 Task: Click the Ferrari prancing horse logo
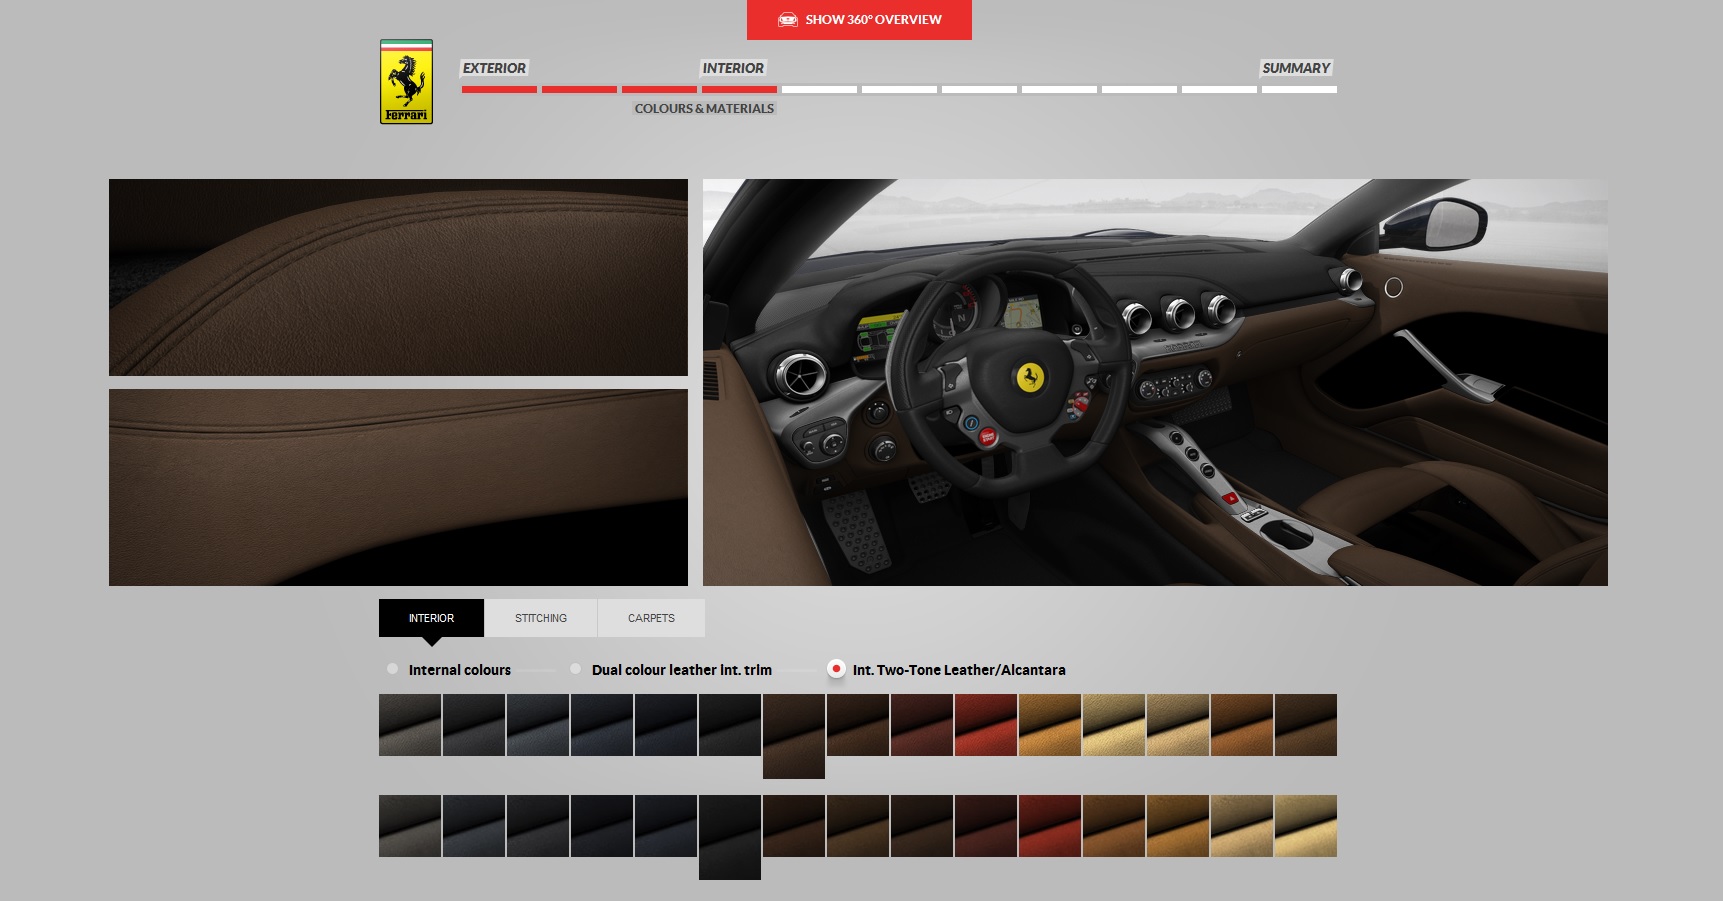tap(406, 82)
